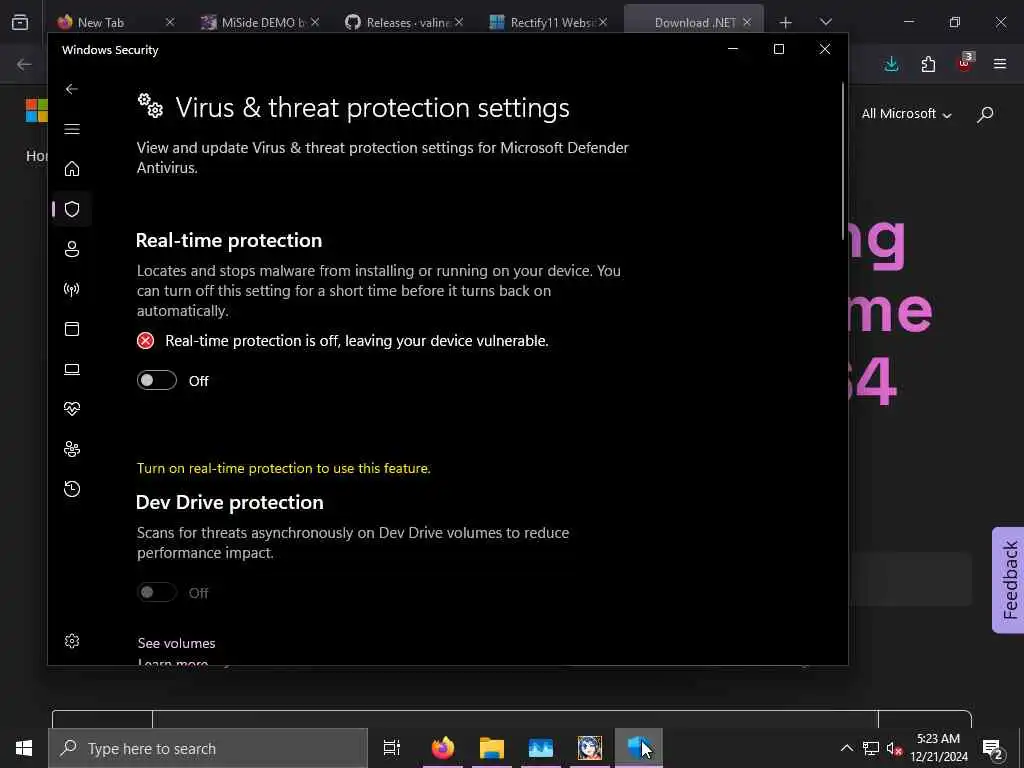Open Account protection sidebar icon
This screenshot has width=1024, height=768.
pos(72,249)
